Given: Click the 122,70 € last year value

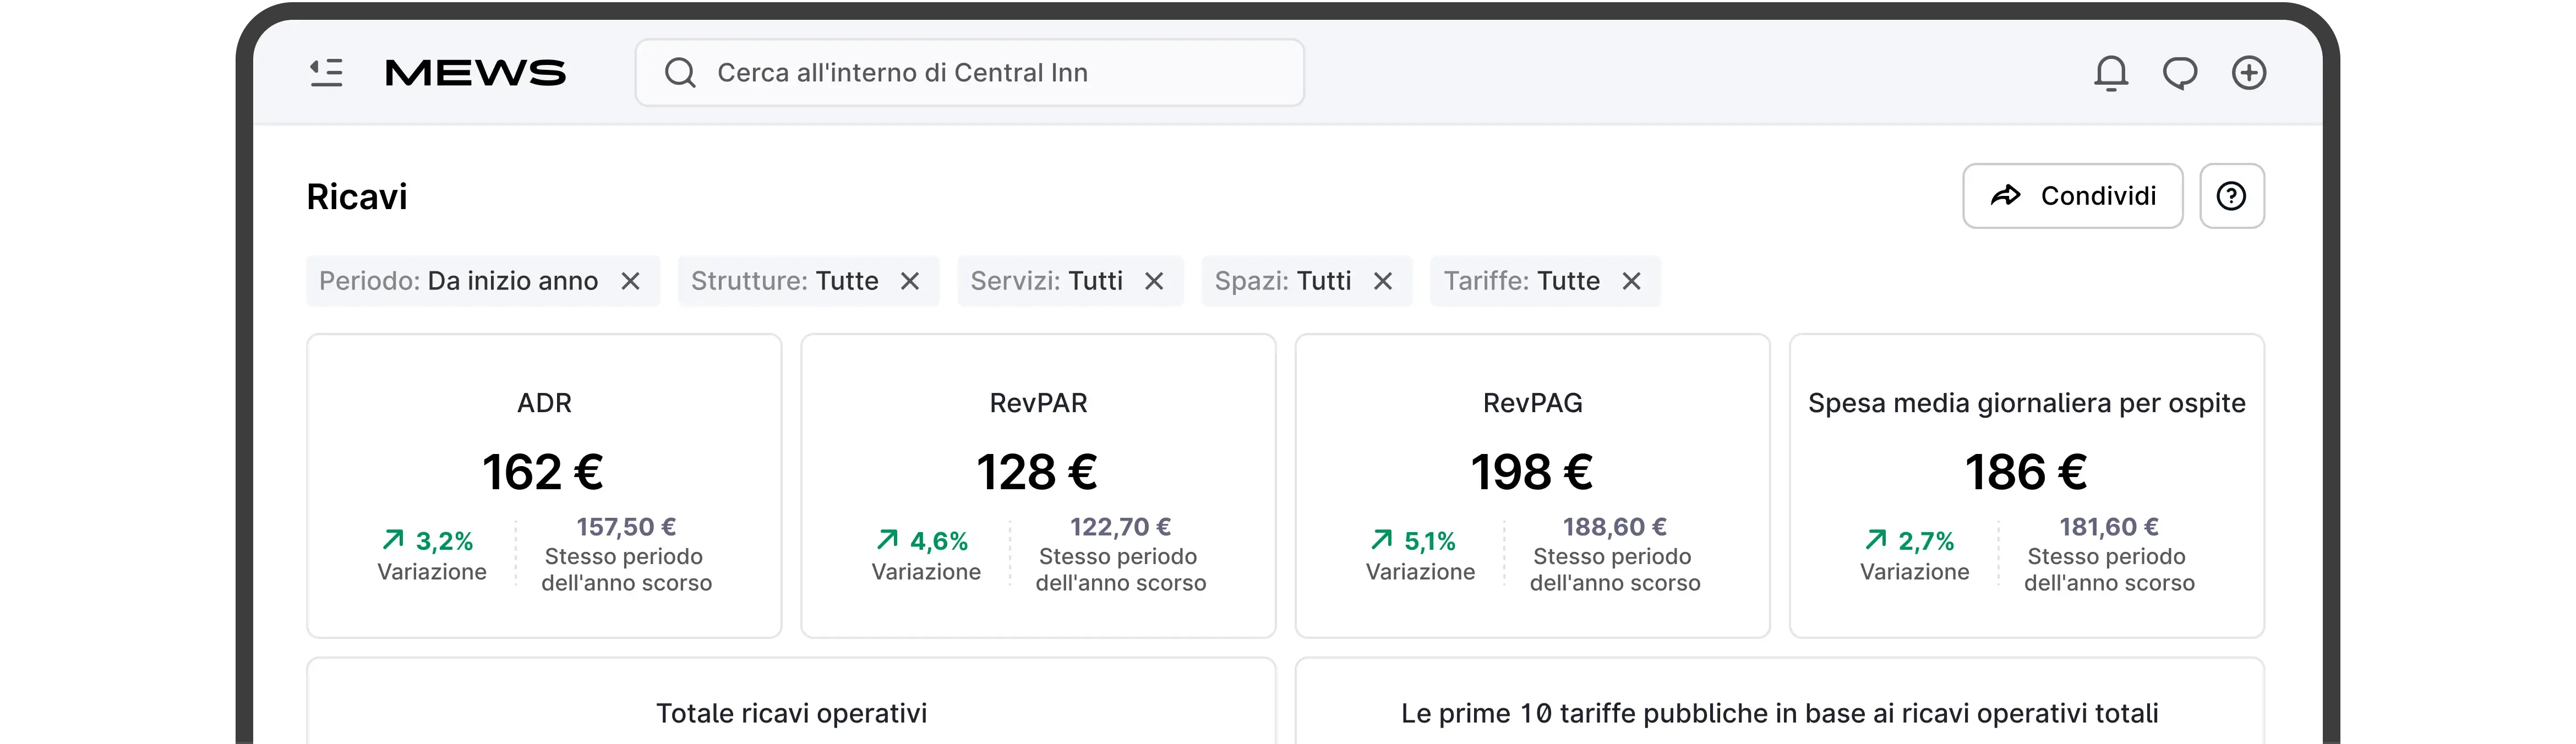Looking at the screenshot, I should (x=1121, y=527).
